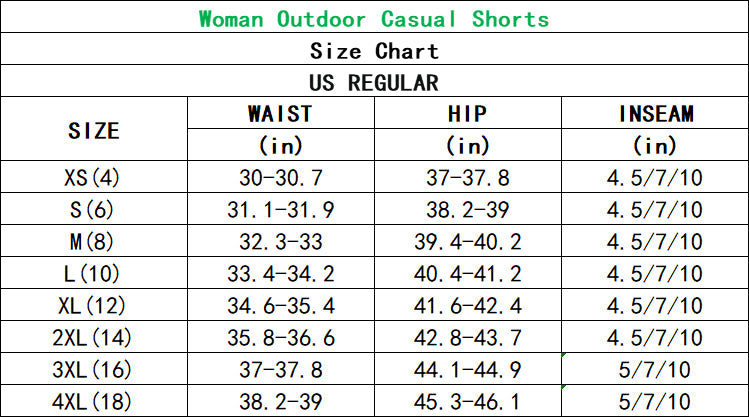Click waist value 30-30.7

tap(280, 179)
